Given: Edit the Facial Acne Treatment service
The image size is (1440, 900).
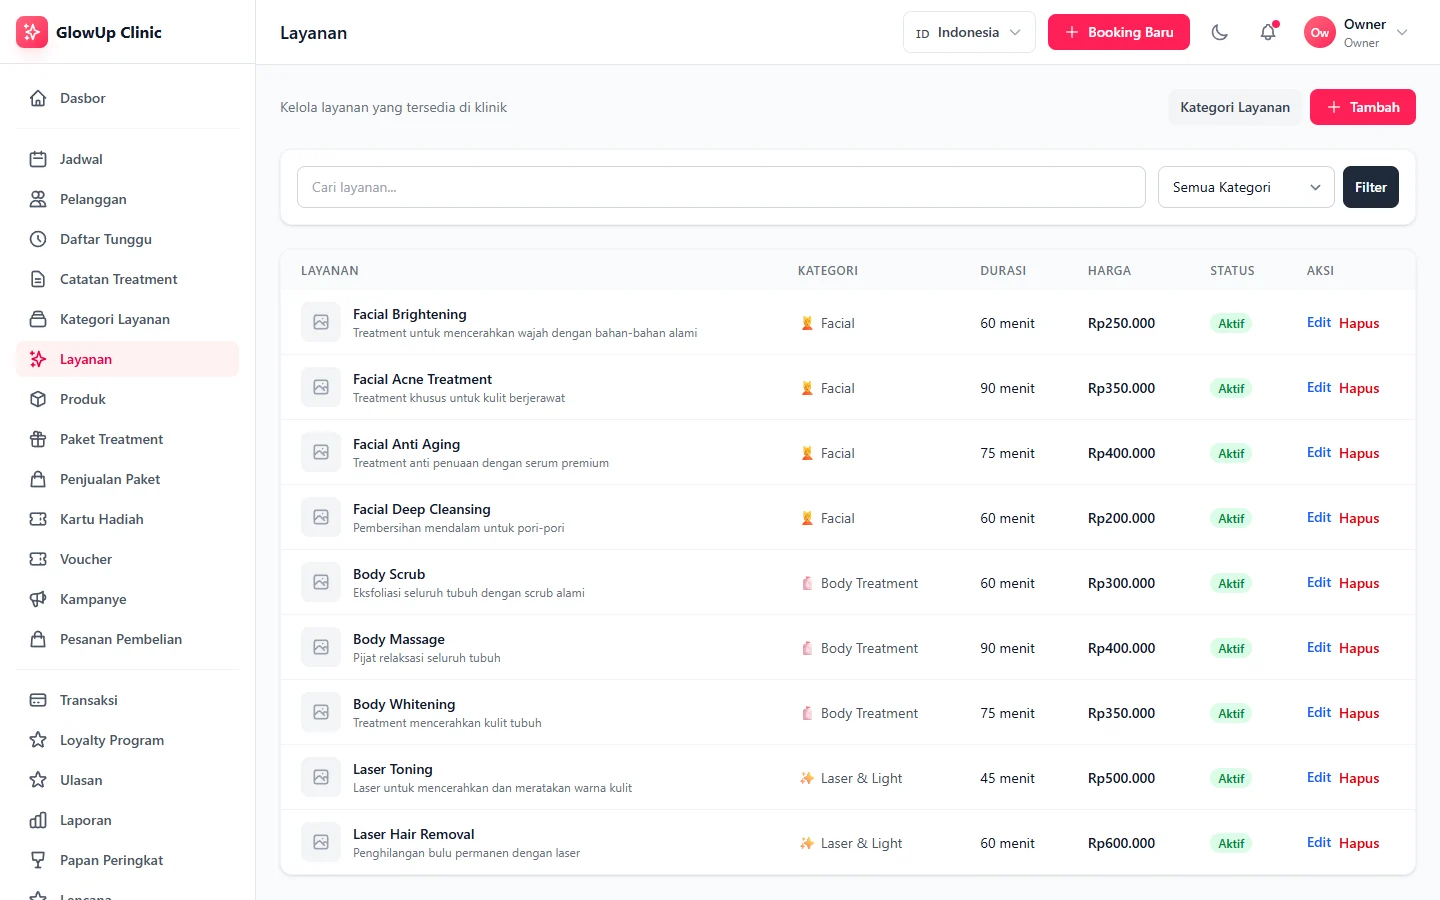Looking at the screenshot, I should 1318,387.
